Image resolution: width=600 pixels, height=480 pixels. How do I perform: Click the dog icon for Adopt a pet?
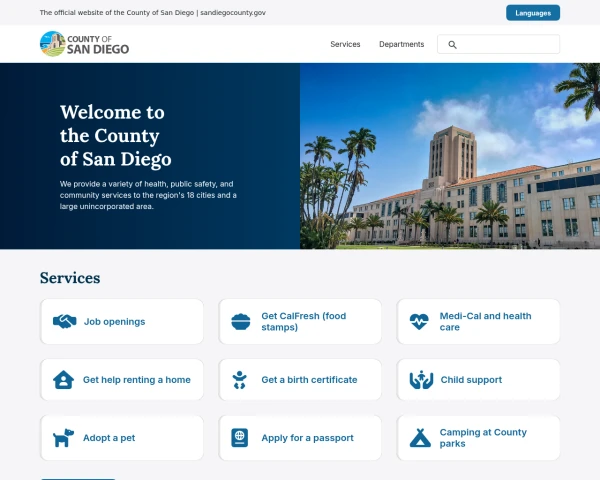[64, 438]
